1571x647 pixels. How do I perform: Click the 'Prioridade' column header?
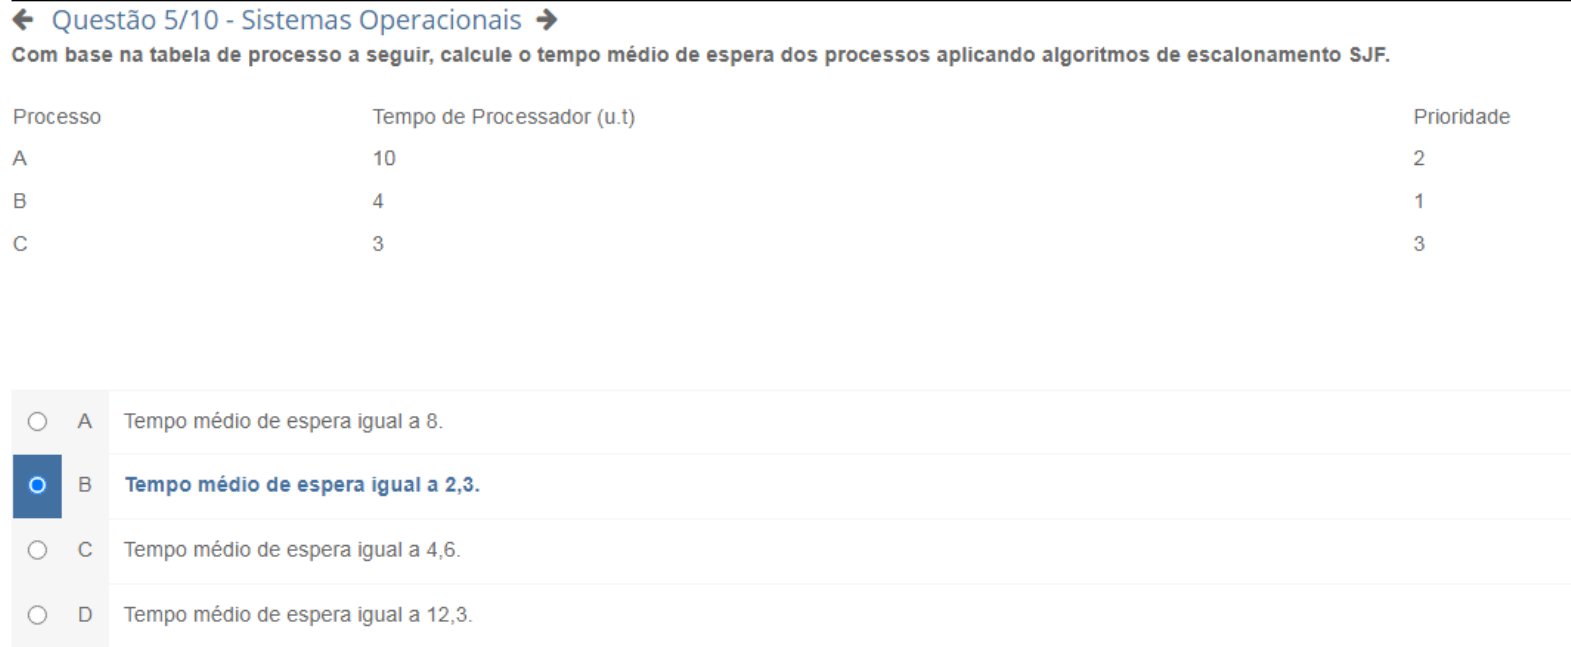coord(1461,117)
